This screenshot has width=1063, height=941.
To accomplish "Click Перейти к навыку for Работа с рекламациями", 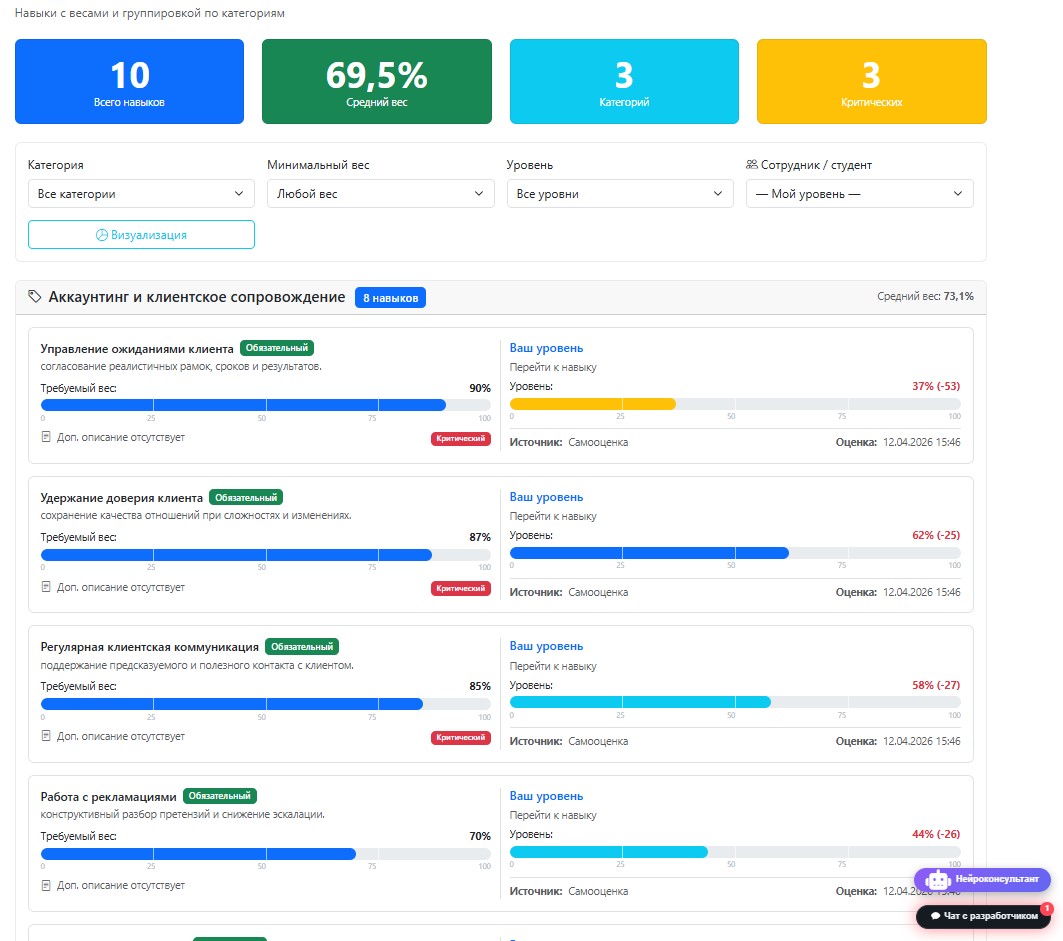I will pyautogui.click(x=553, y=815).
